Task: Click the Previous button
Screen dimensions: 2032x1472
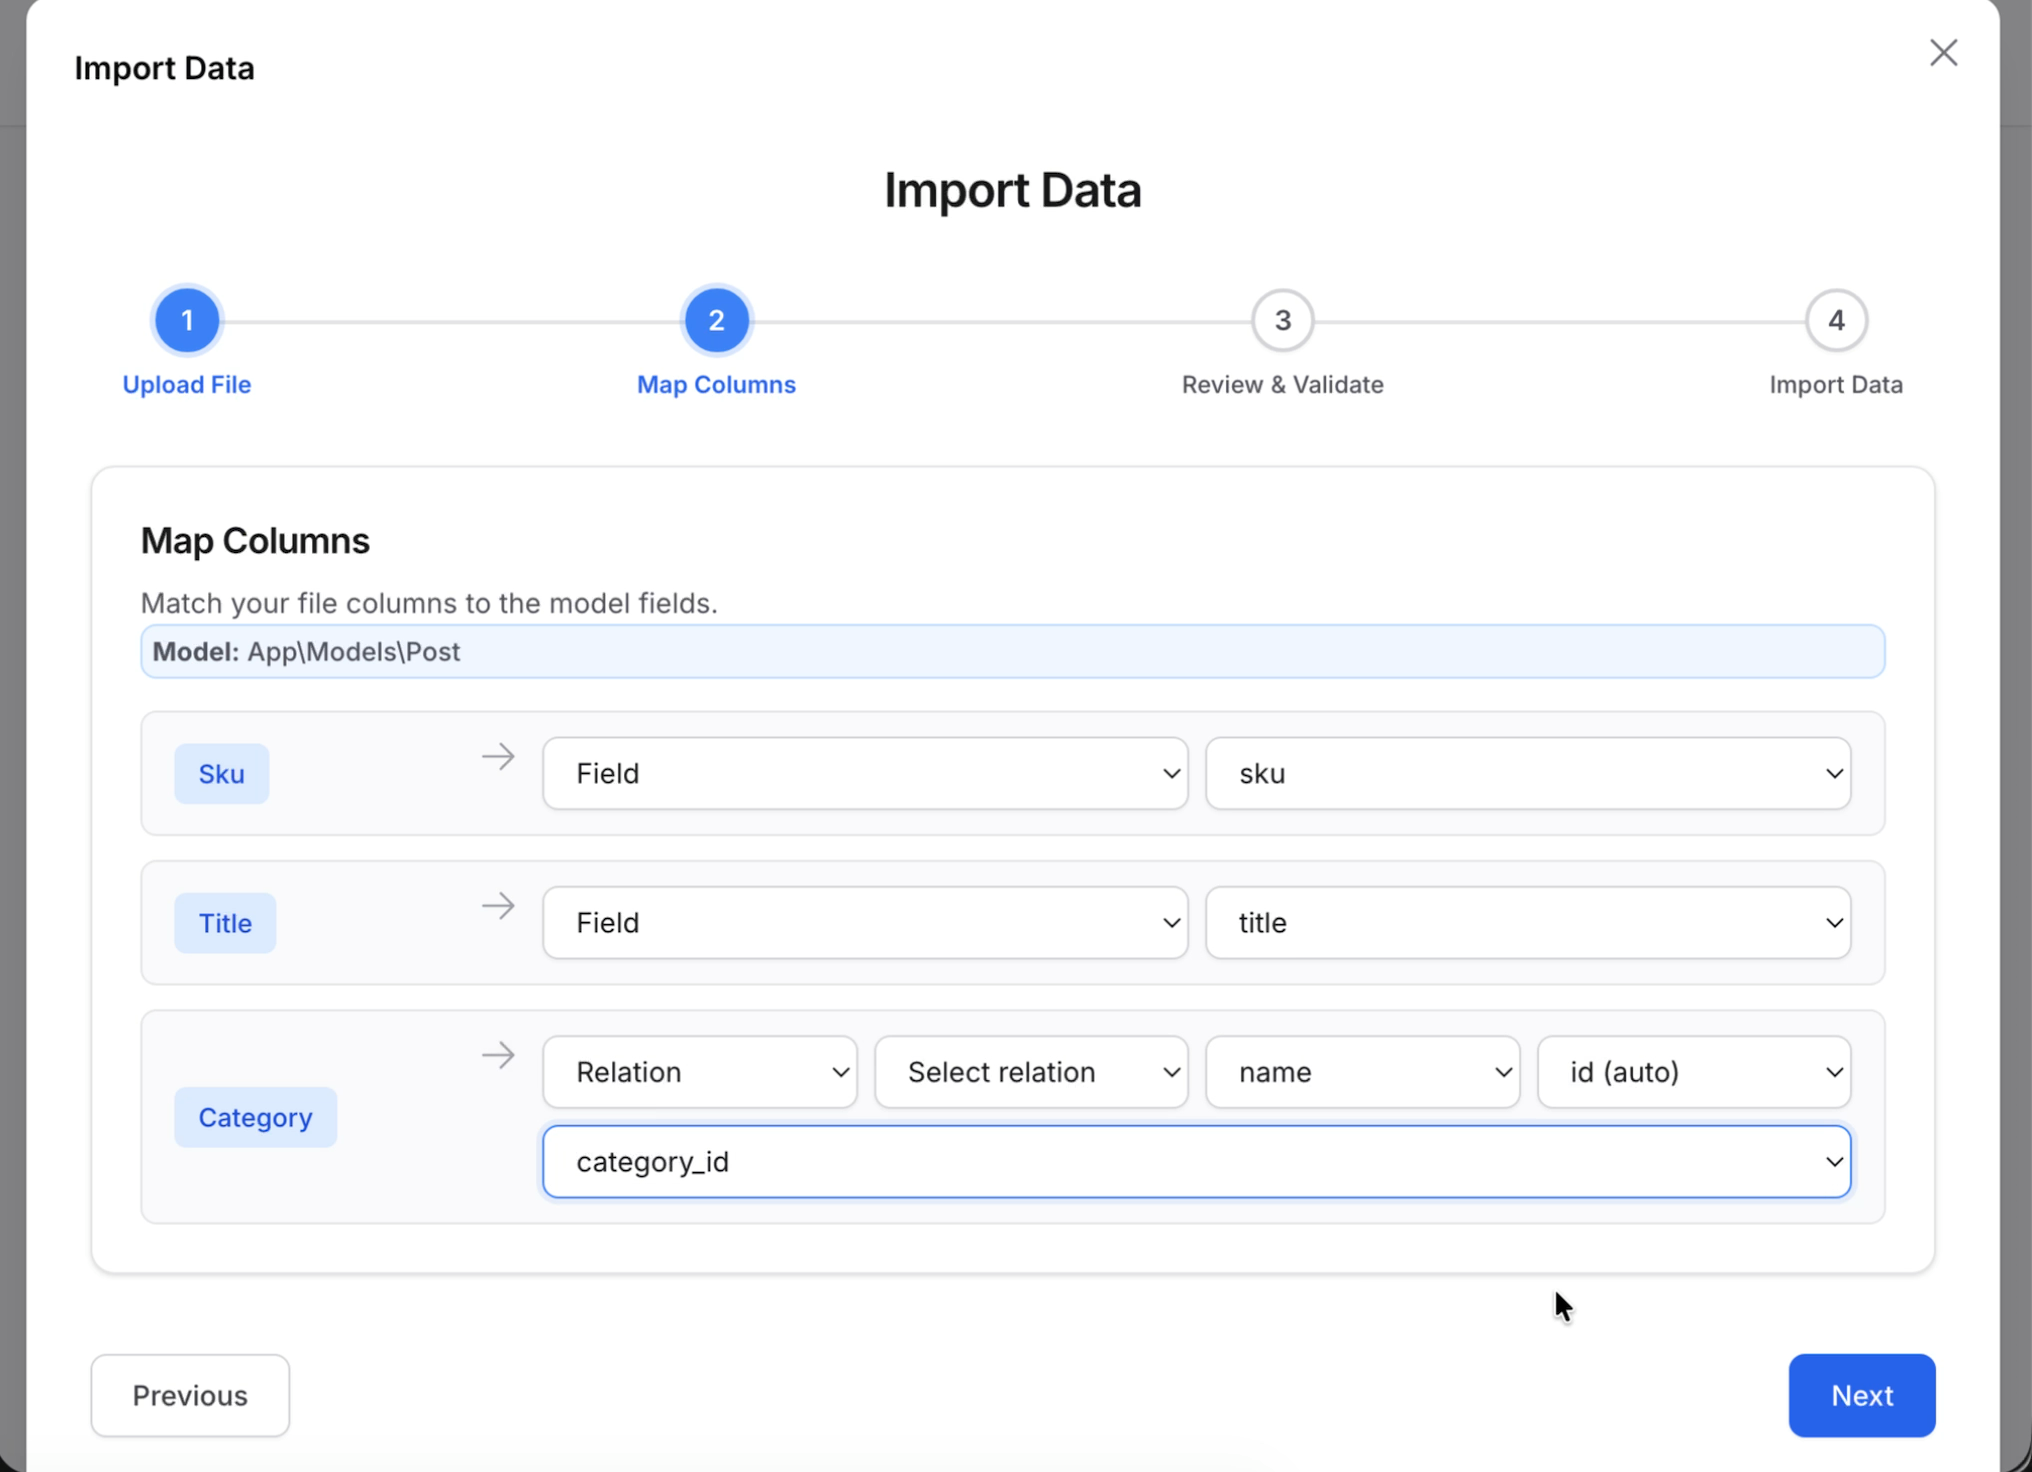Action: [x=189, y=1395]
